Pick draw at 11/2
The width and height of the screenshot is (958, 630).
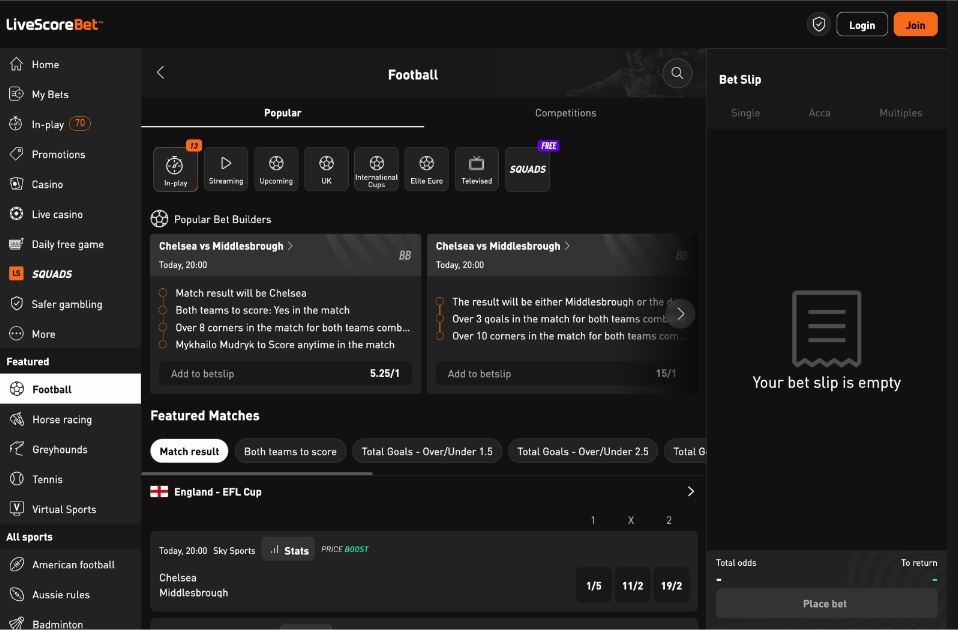[632, 585]
